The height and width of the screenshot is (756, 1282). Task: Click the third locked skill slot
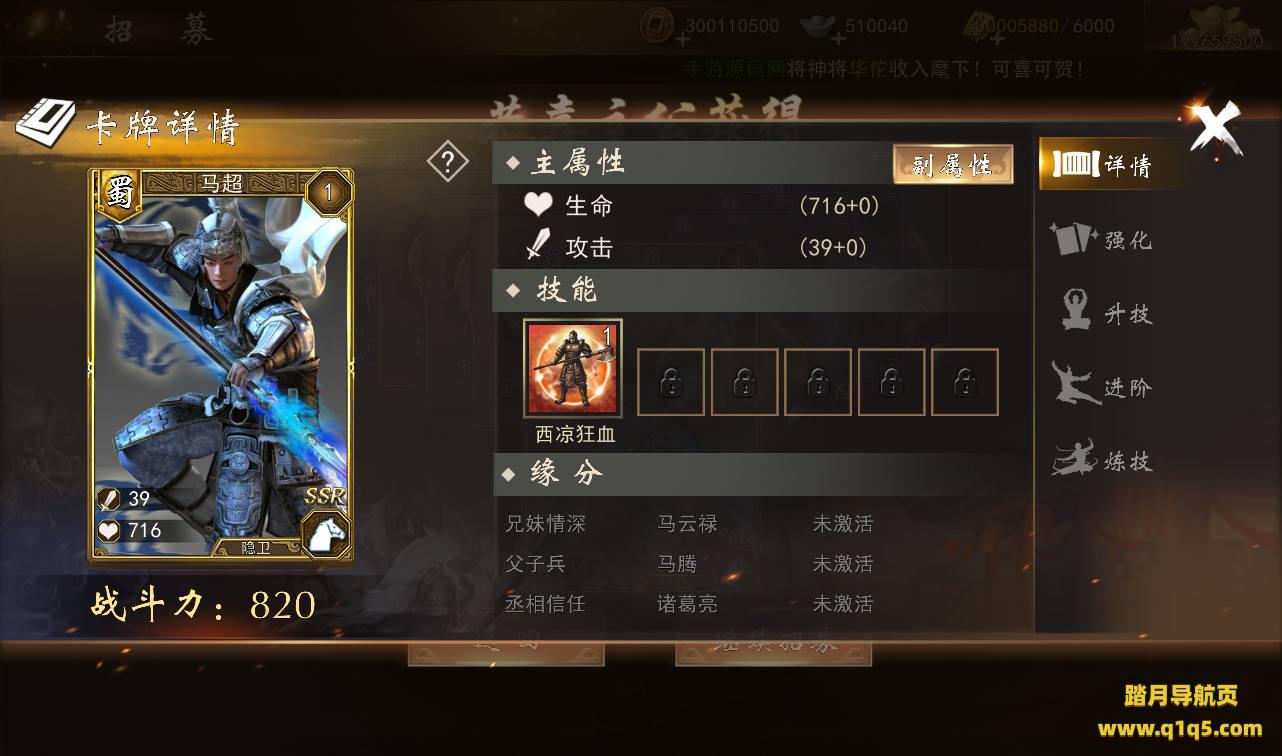tap(818, 382)
